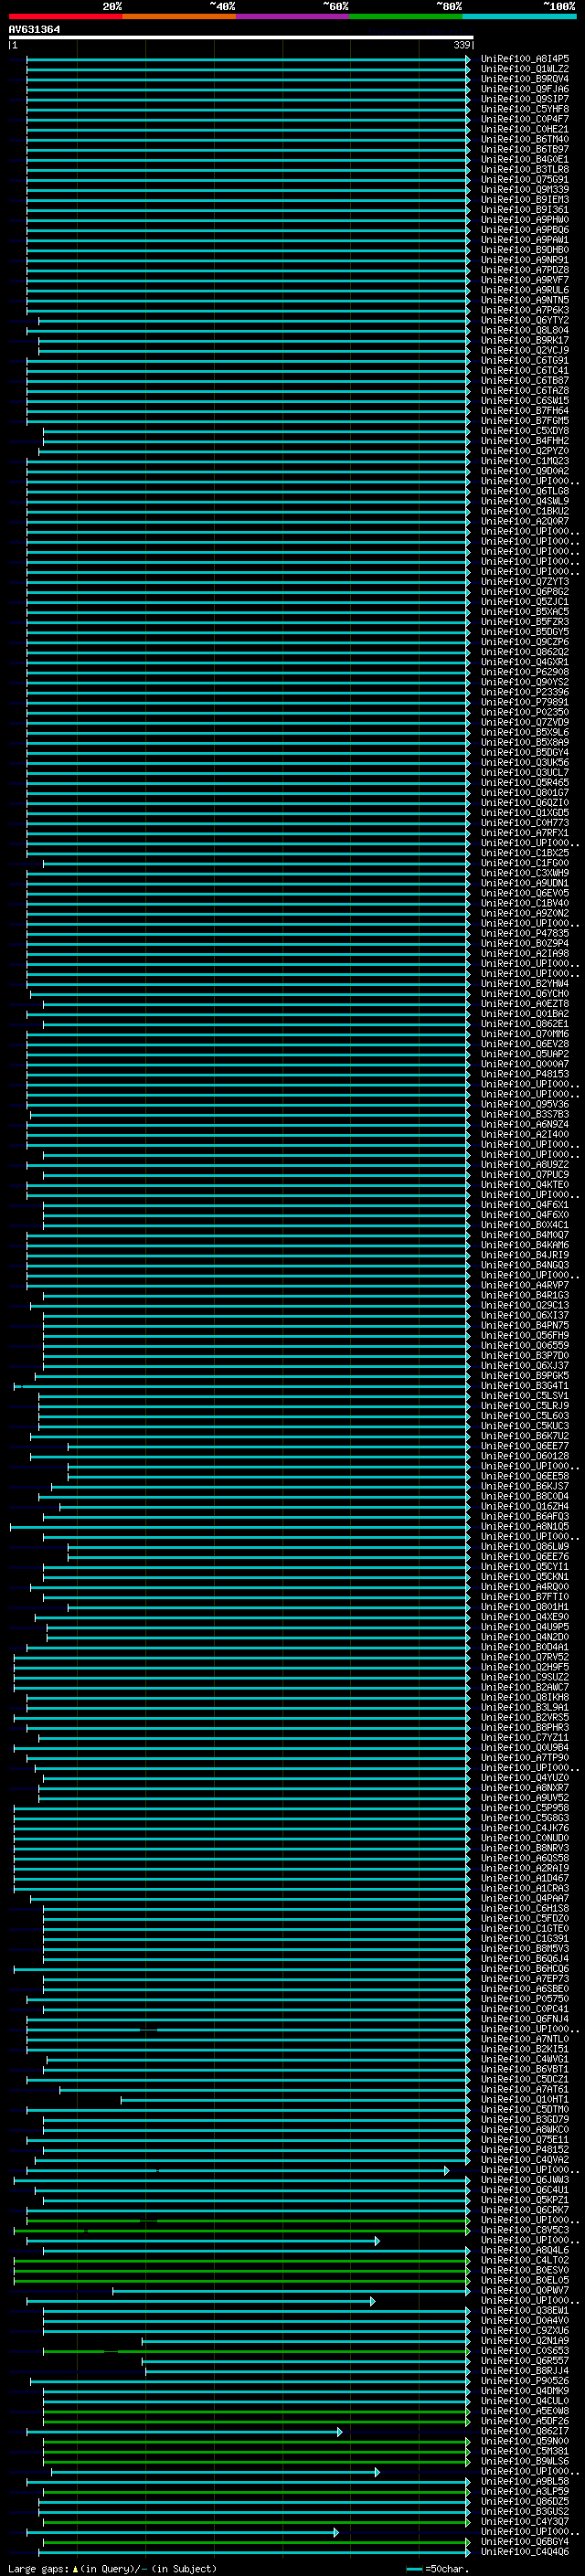Click green alignment bar for UniRef100_C8V5C3
The height and width of the screenshot is (2576, 585).
coord(241,2230)
